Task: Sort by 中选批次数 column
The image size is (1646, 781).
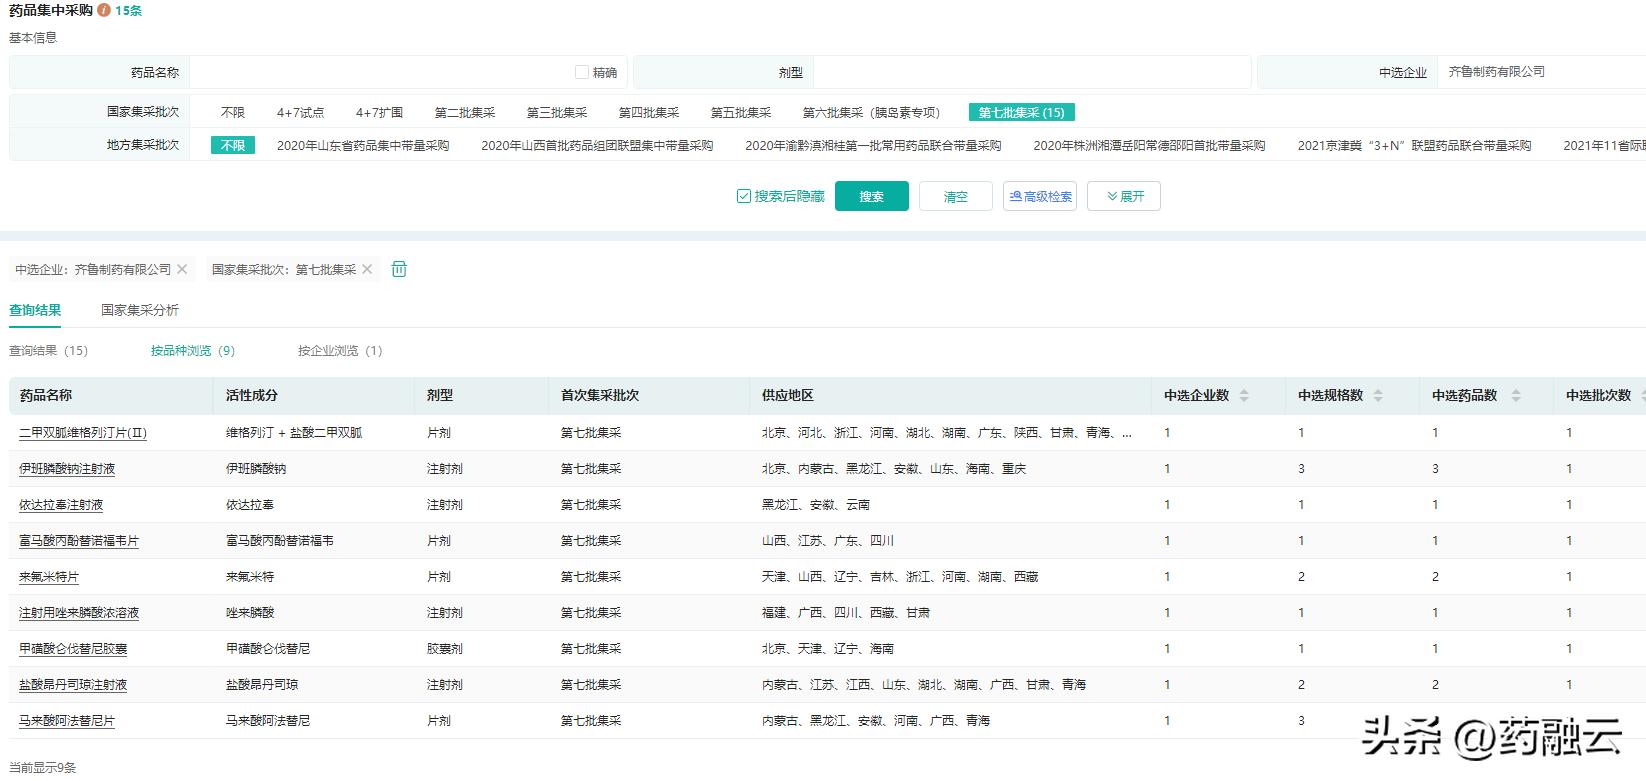Action: pyautogui.click(x=1641, y=396)
